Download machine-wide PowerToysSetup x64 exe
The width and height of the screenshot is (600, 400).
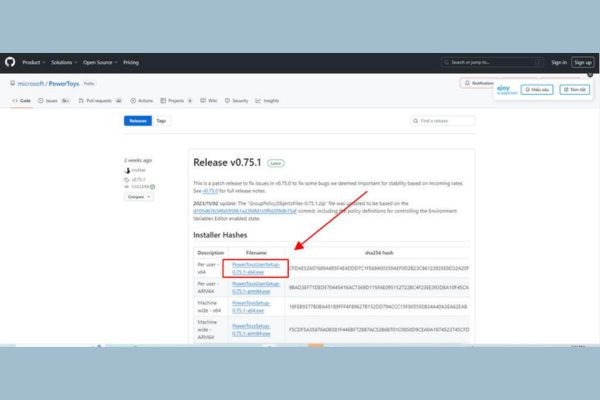pos(251,307)
